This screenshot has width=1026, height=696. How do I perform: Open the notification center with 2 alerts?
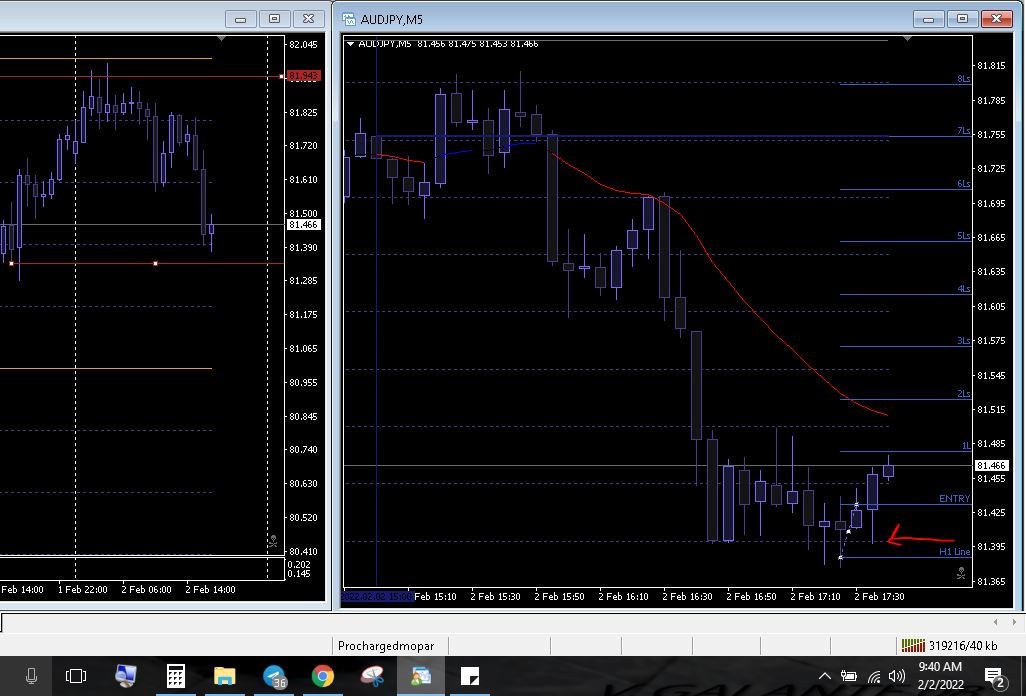[995, 677]
